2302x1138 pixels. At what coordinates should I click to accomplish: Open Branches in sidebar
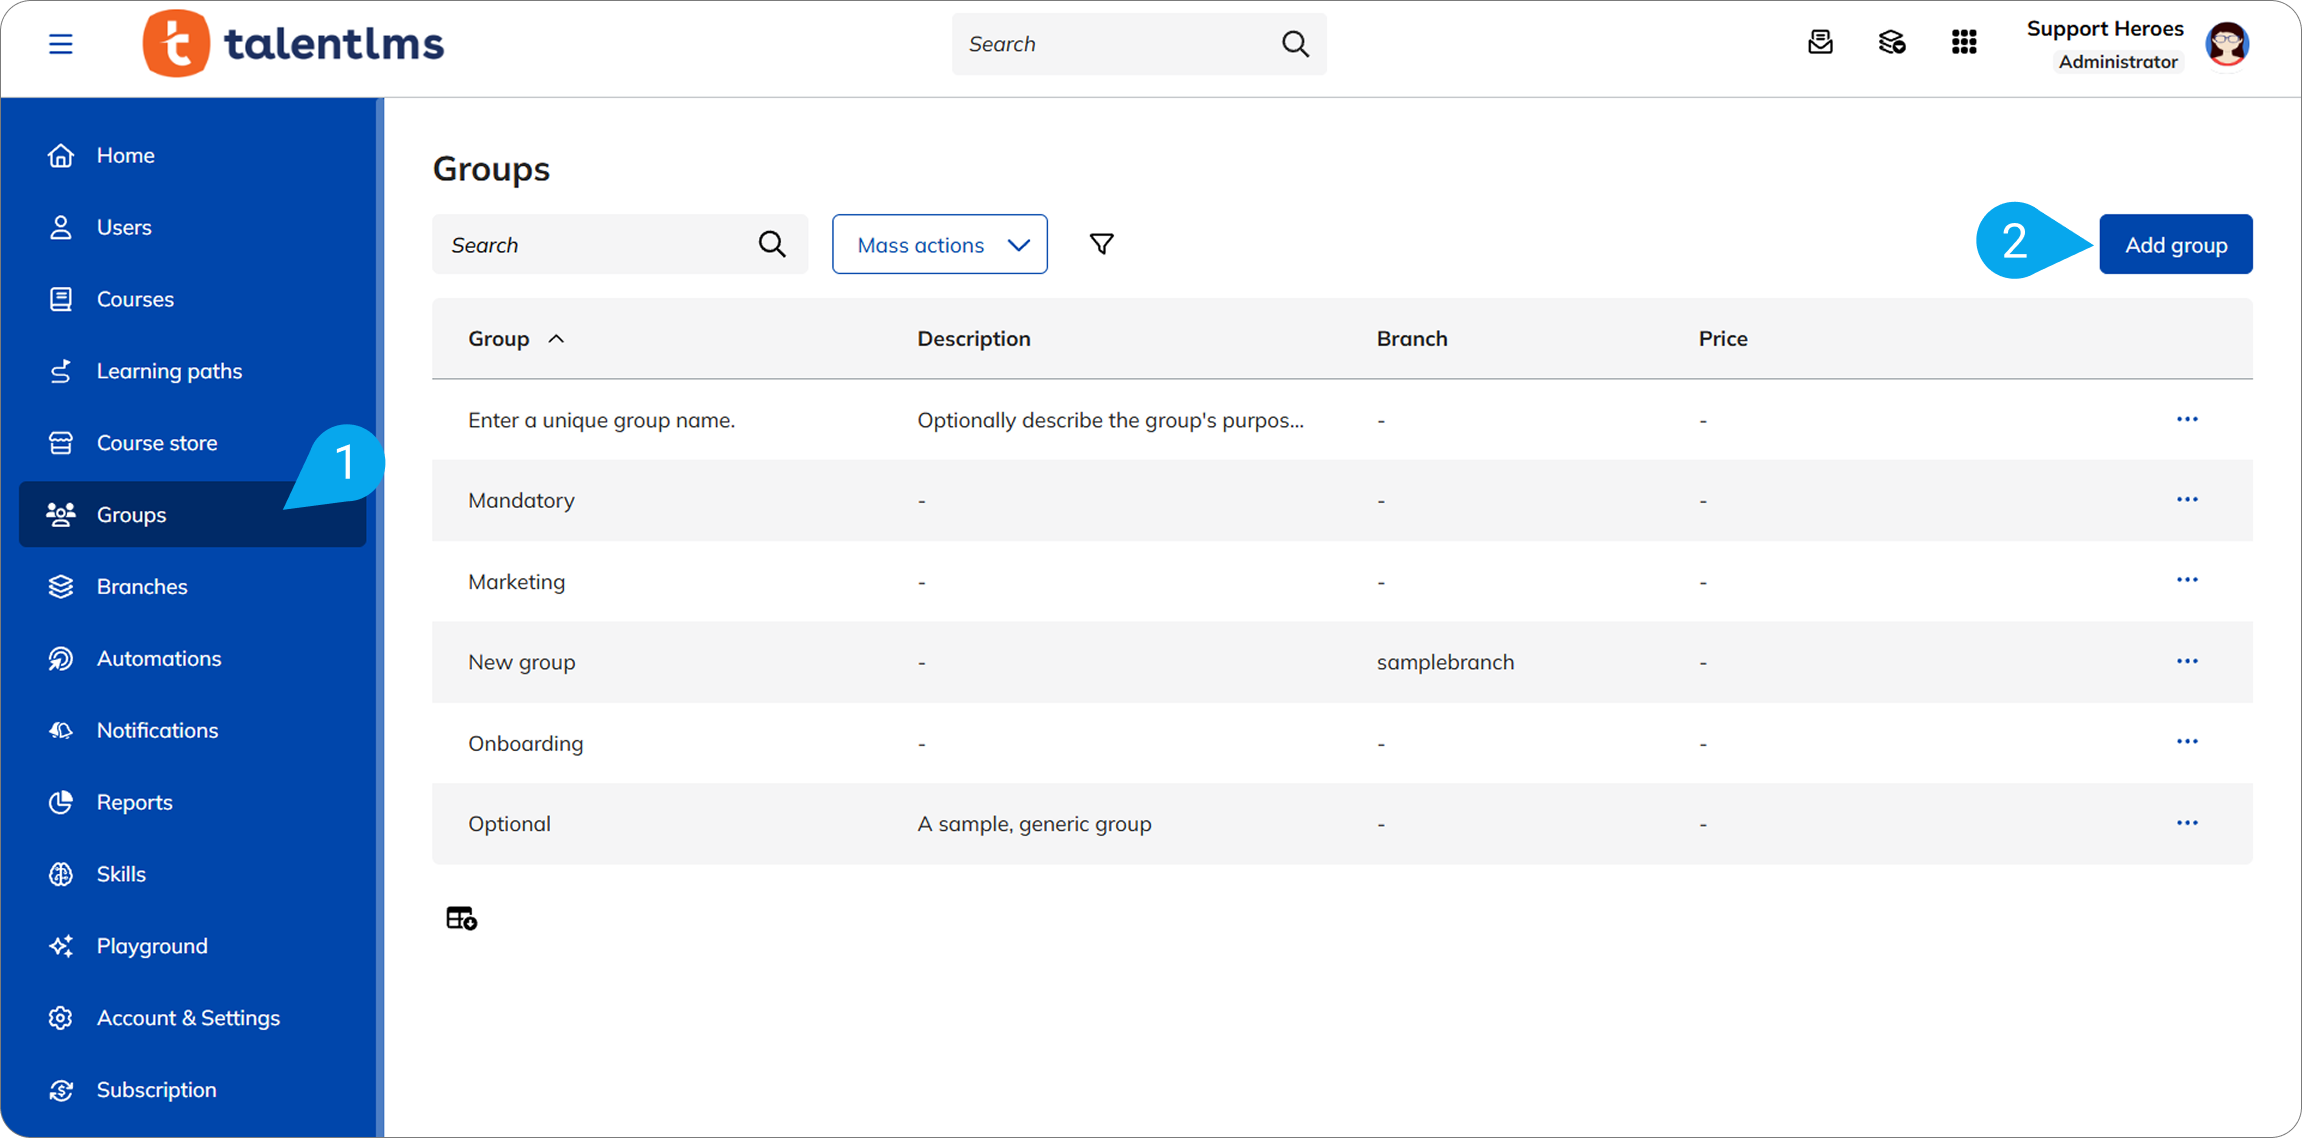(192, 586)
